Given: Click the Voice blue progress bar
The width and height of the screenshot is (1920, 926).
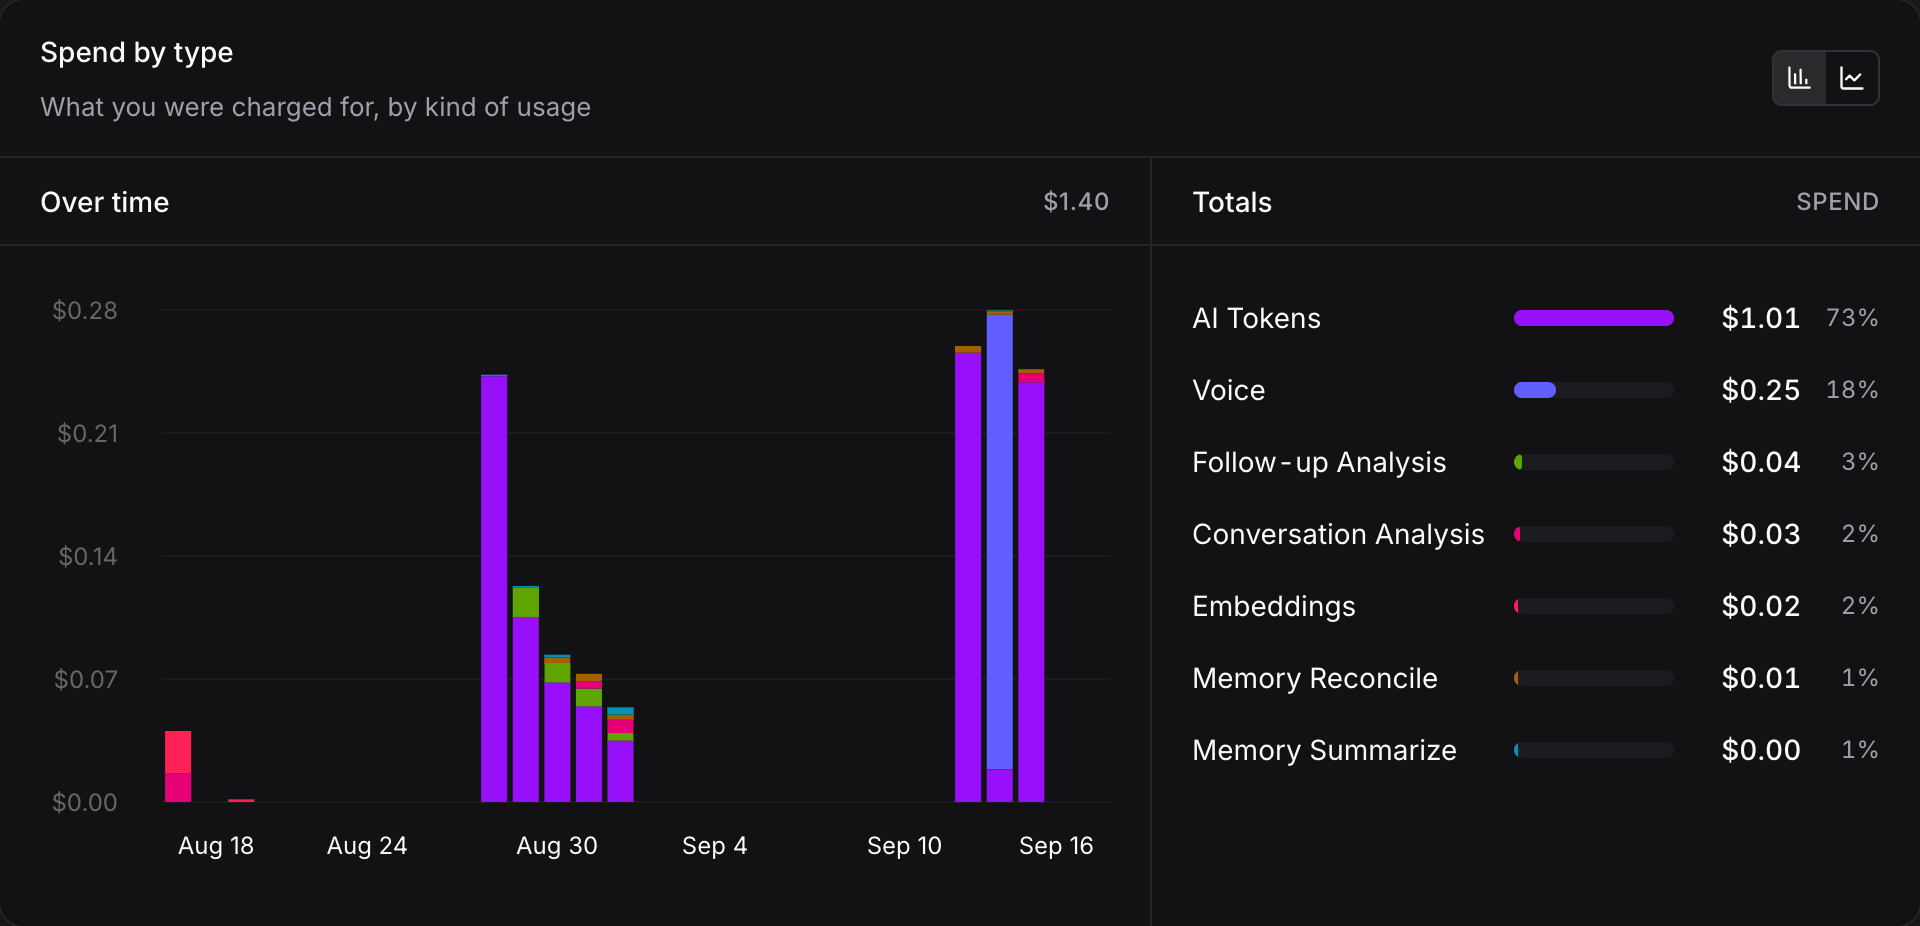Looking at the screenshot, I should click(x=1594, y=390).
